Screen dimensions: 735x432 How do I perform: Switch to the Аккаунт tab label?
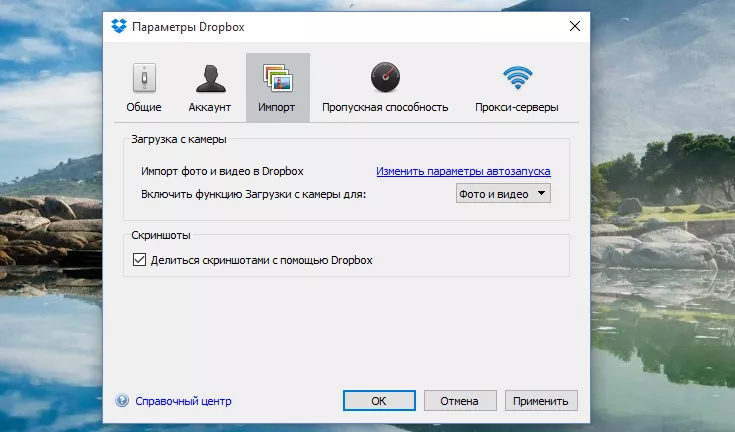[210, 107]
